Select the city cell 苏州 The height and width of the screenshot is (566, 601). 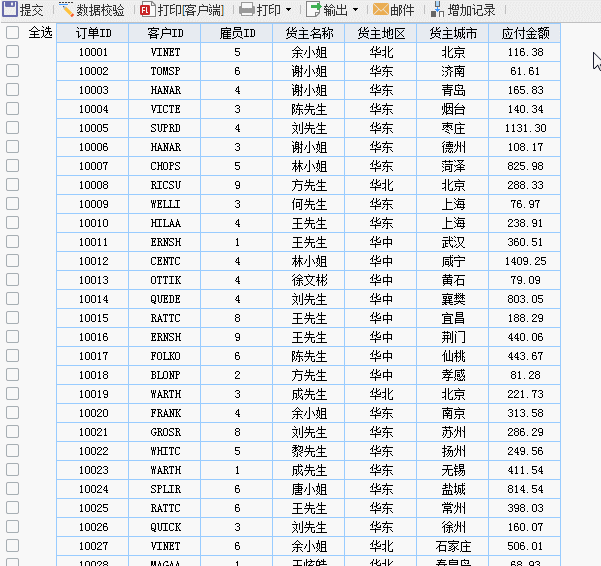click(453, 432)
